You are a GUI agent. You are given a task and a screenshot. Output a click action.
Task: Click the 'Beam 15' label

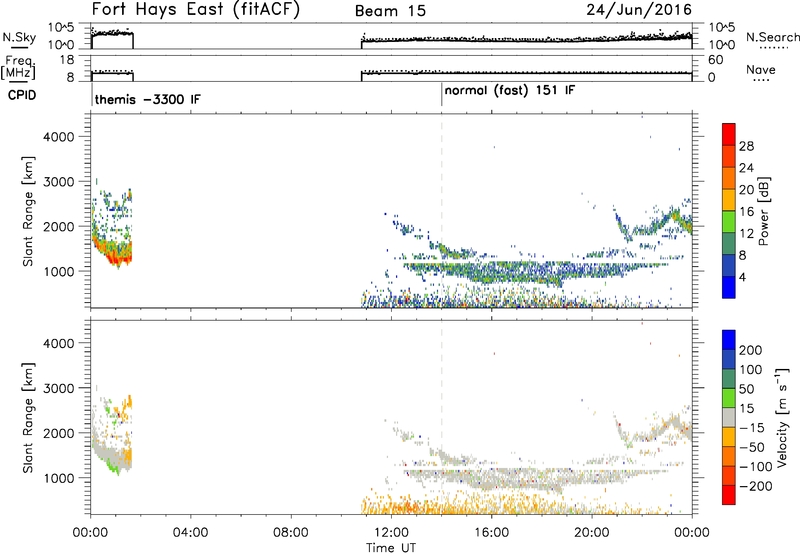[x=390, y=11]
